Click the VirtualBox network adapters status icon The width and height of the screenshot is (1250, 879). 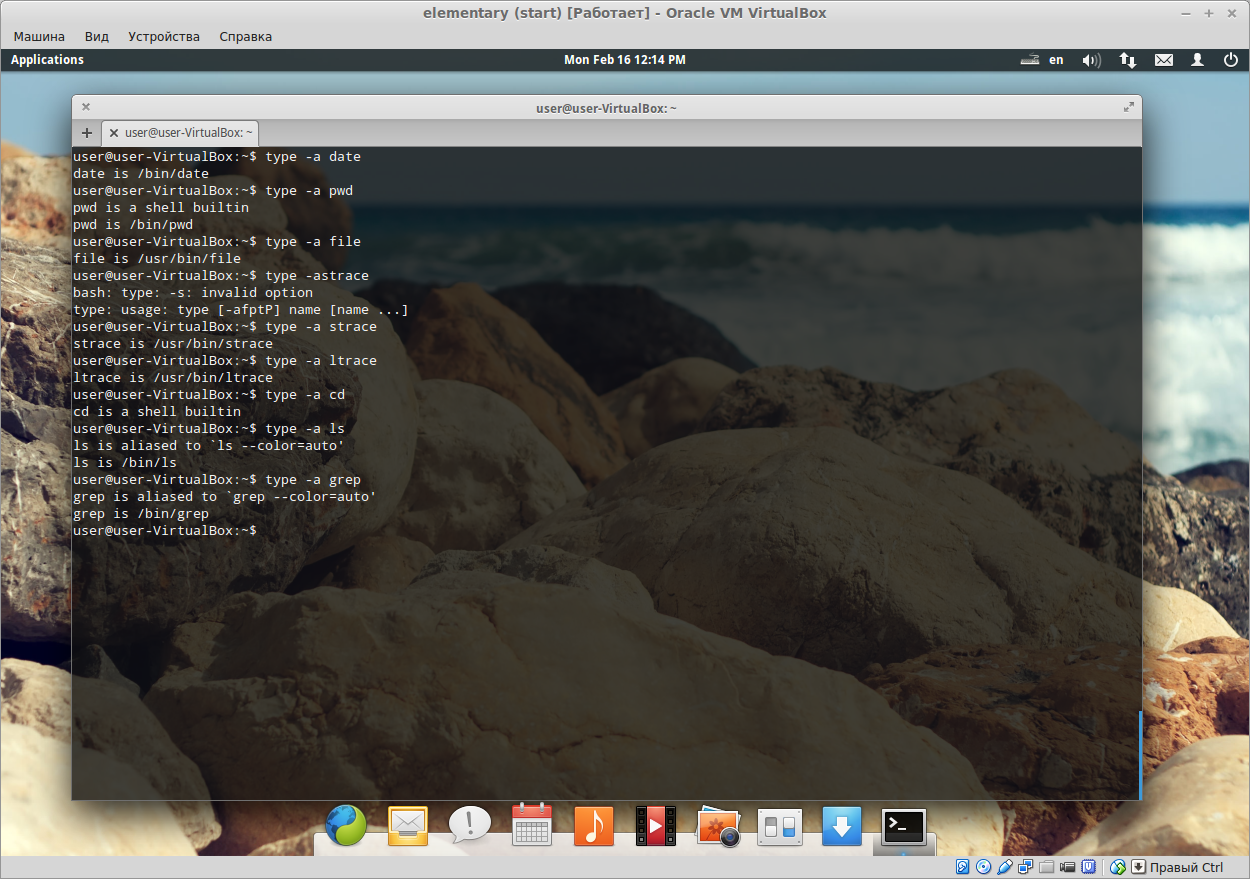pos(1026,867)
